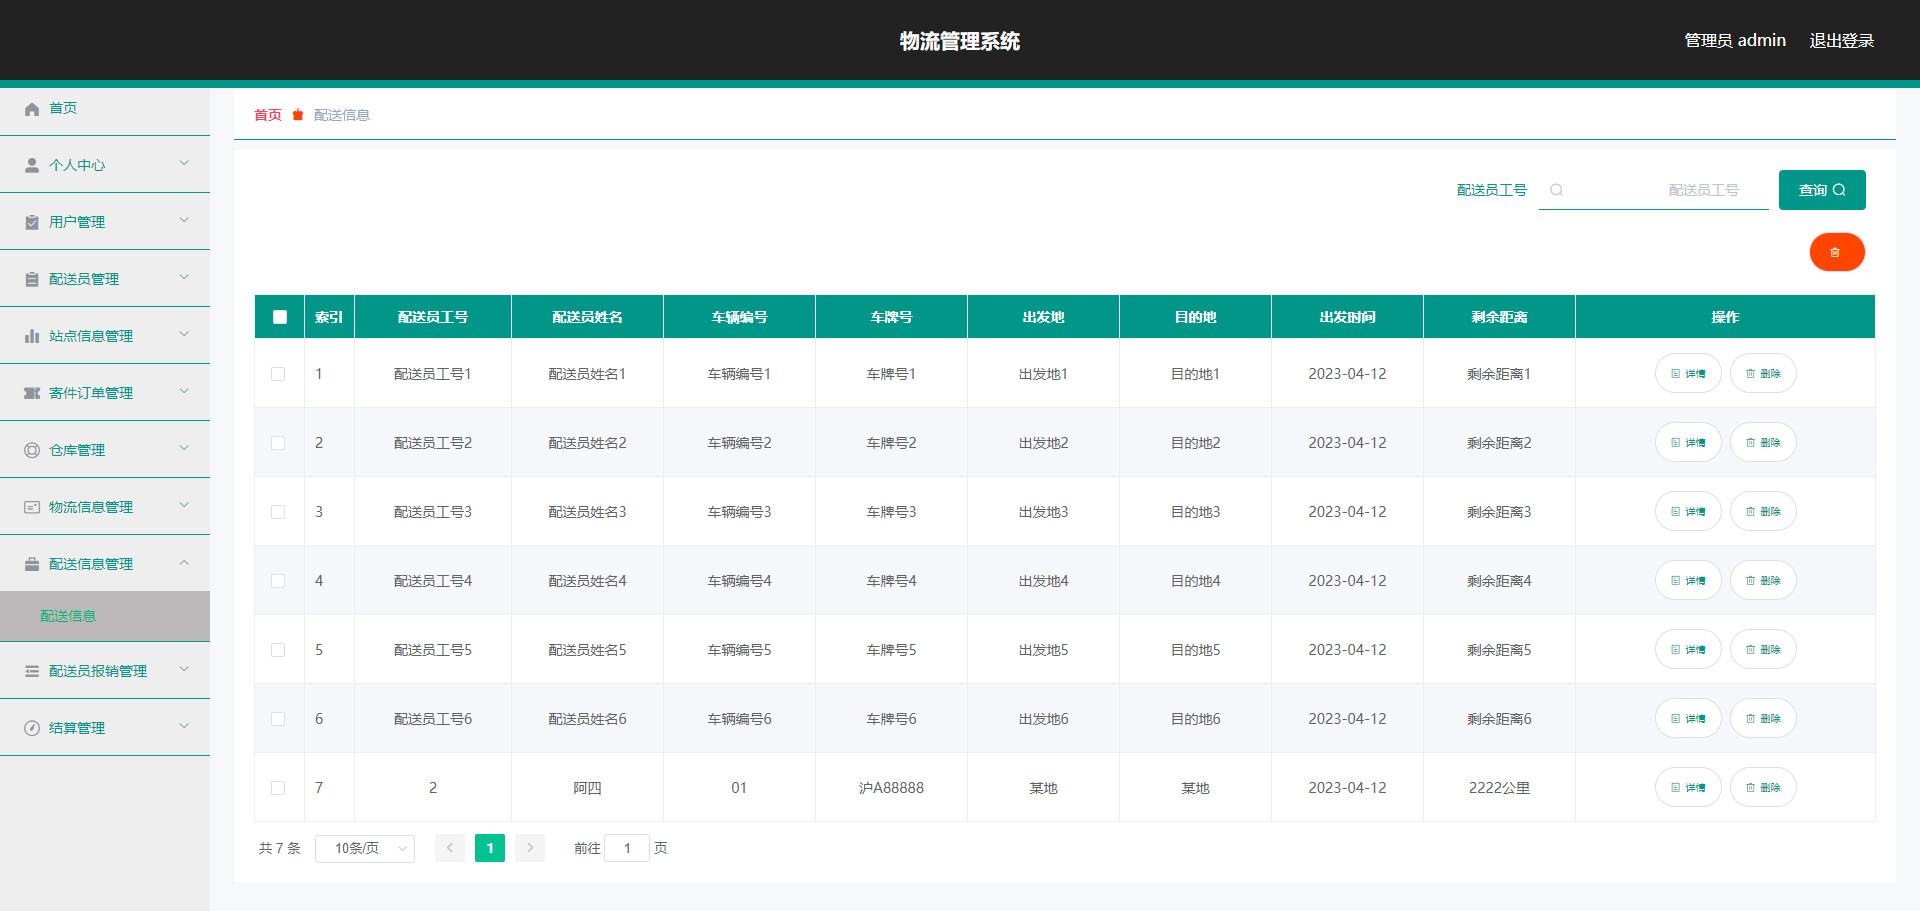Screen dimensions: 1920x911
Task: Expand the 个人中心 chevron
Action: coord(184,163)
